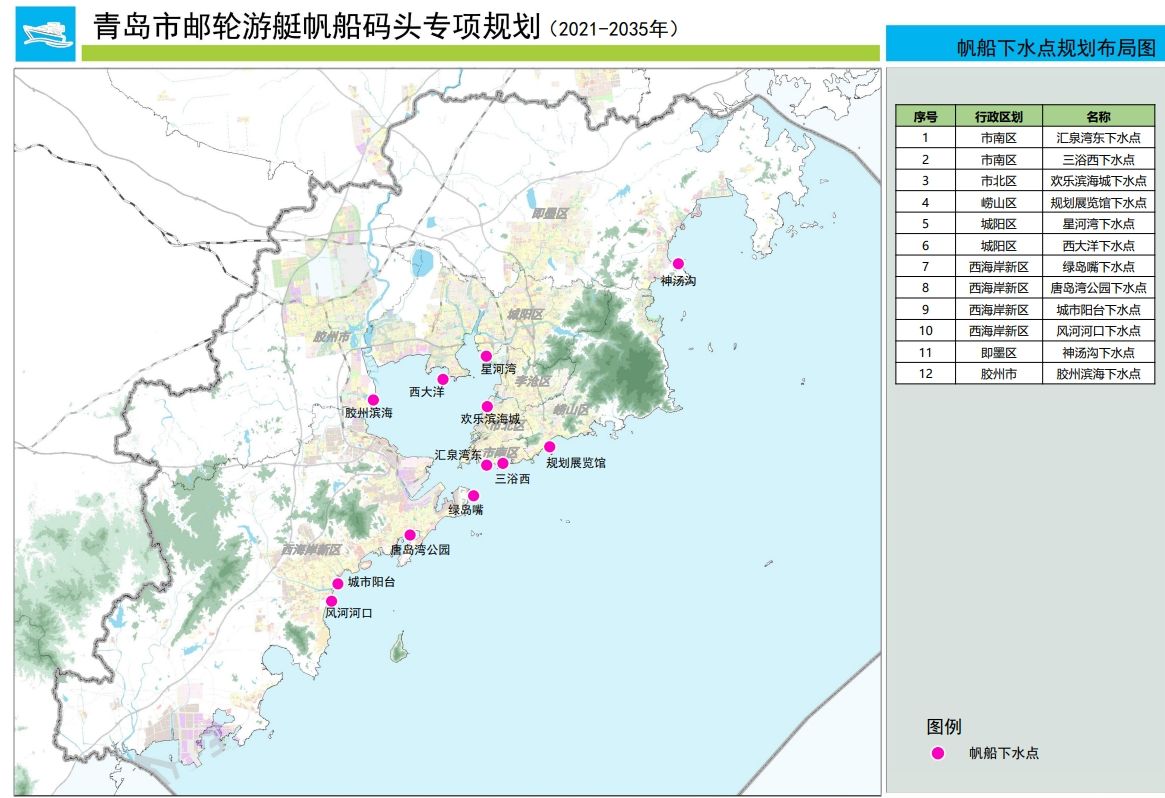Click the 星河湾下水点 table cell
This screenshot has width=1165, height=798.
pos(1097,224)
